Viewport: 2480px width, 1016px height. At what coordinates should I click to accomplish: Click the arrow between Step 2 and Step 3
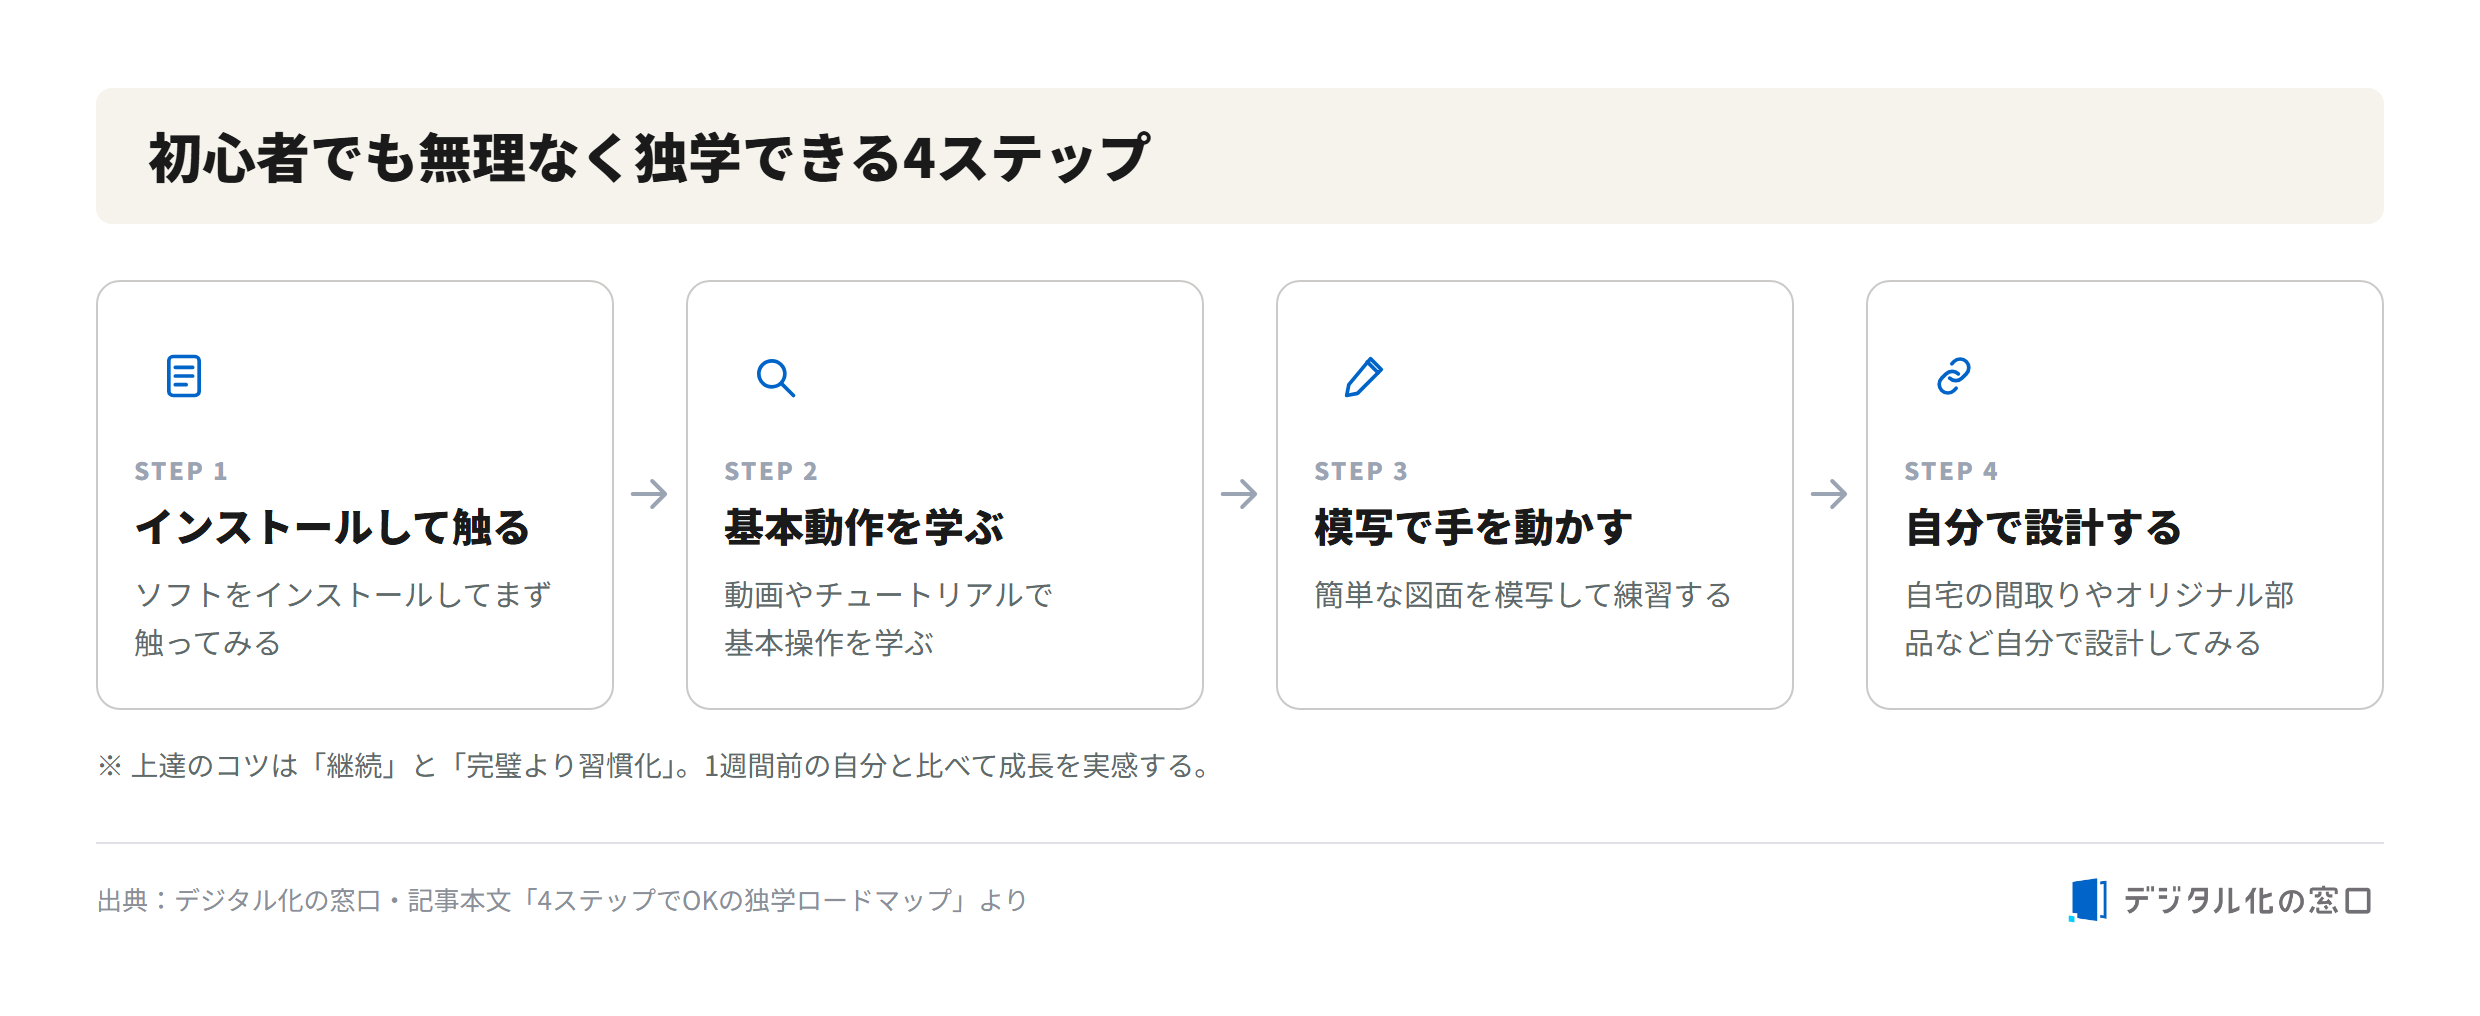(1239, 494)
